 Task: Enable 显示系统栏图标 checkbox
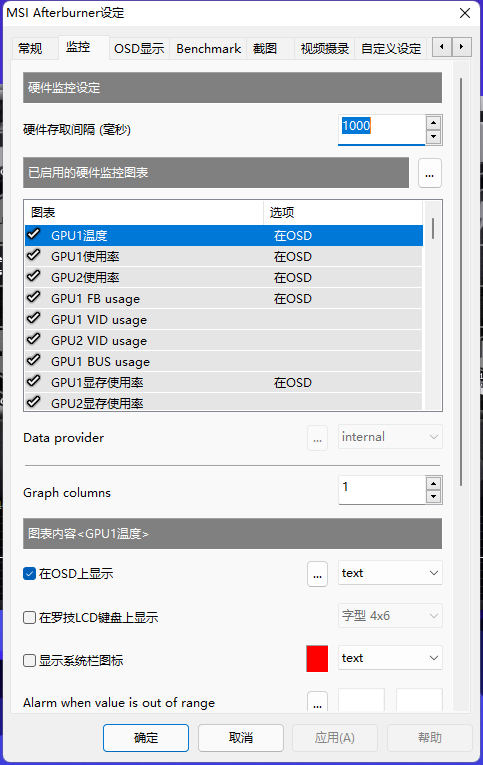[30, 660]
